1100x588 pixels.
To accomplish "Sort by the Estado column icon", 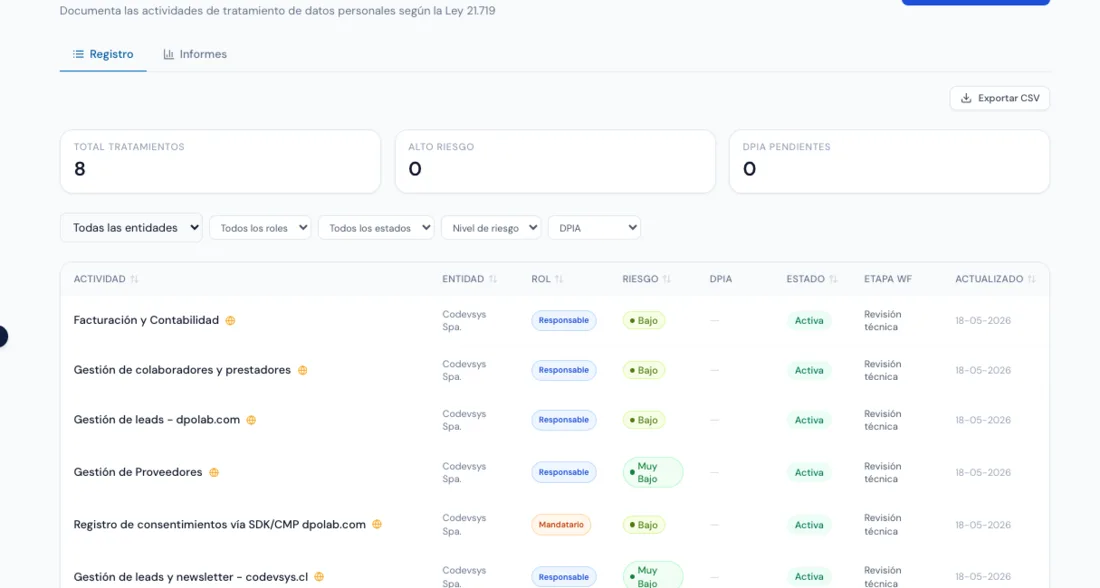I will (x=833, y=279).
